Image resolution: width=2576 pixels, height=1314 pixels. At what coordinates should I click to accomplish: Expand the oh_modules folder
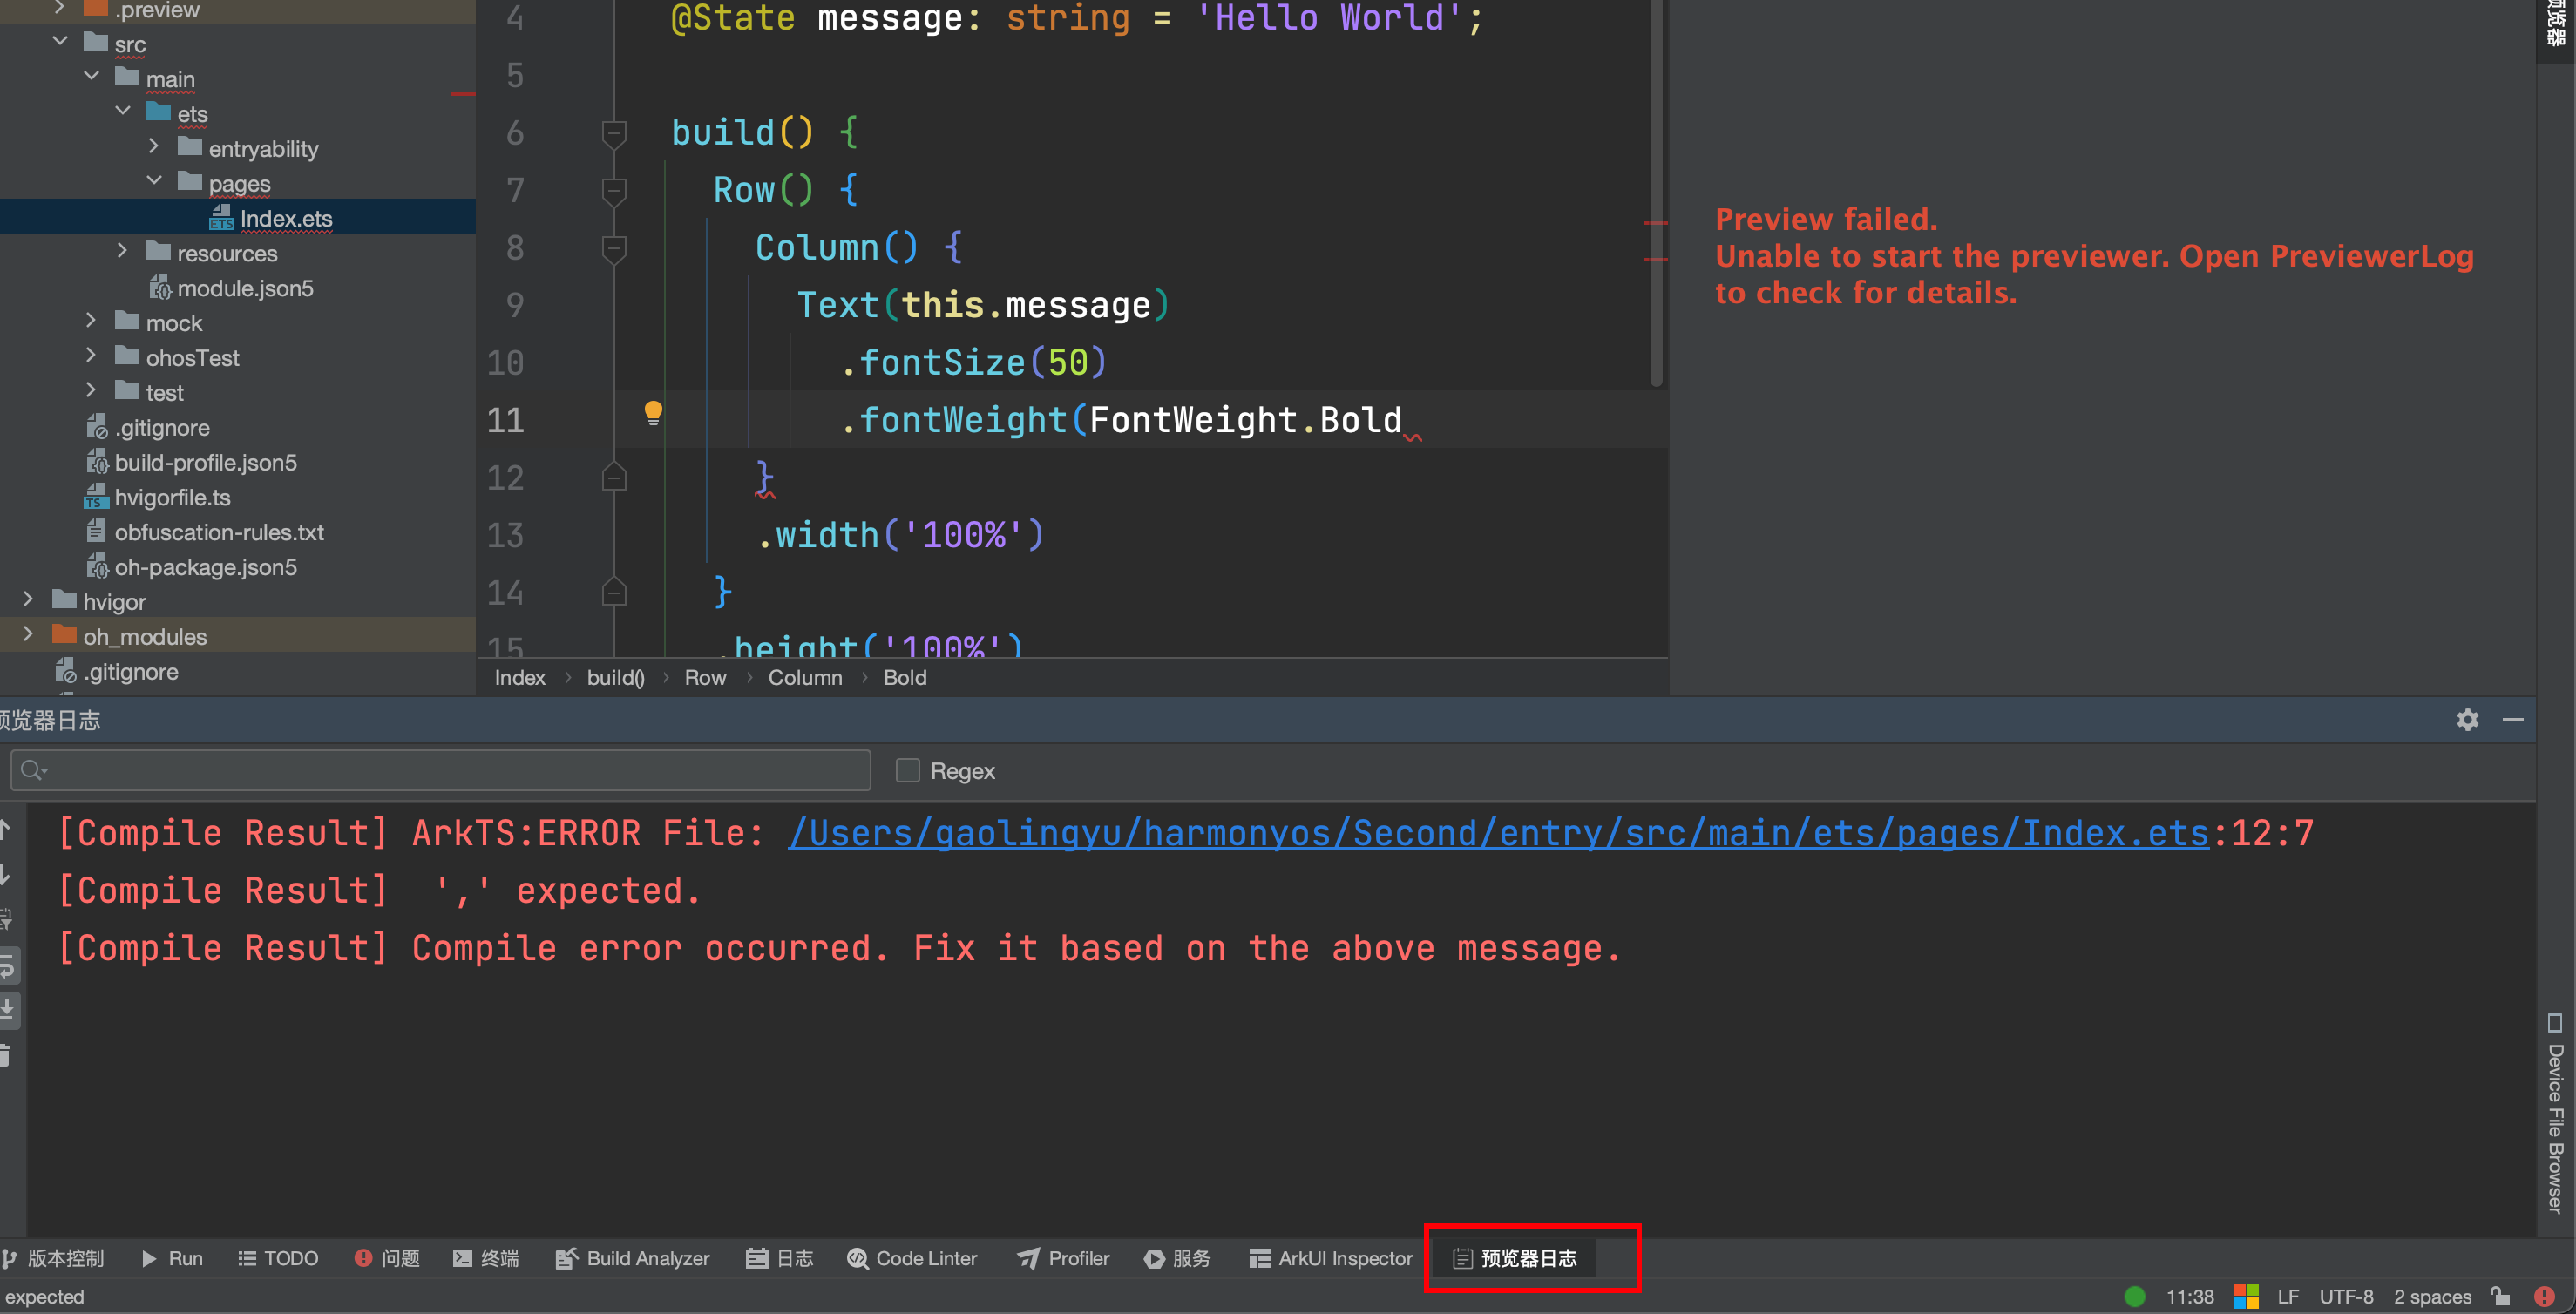point(28,634)
